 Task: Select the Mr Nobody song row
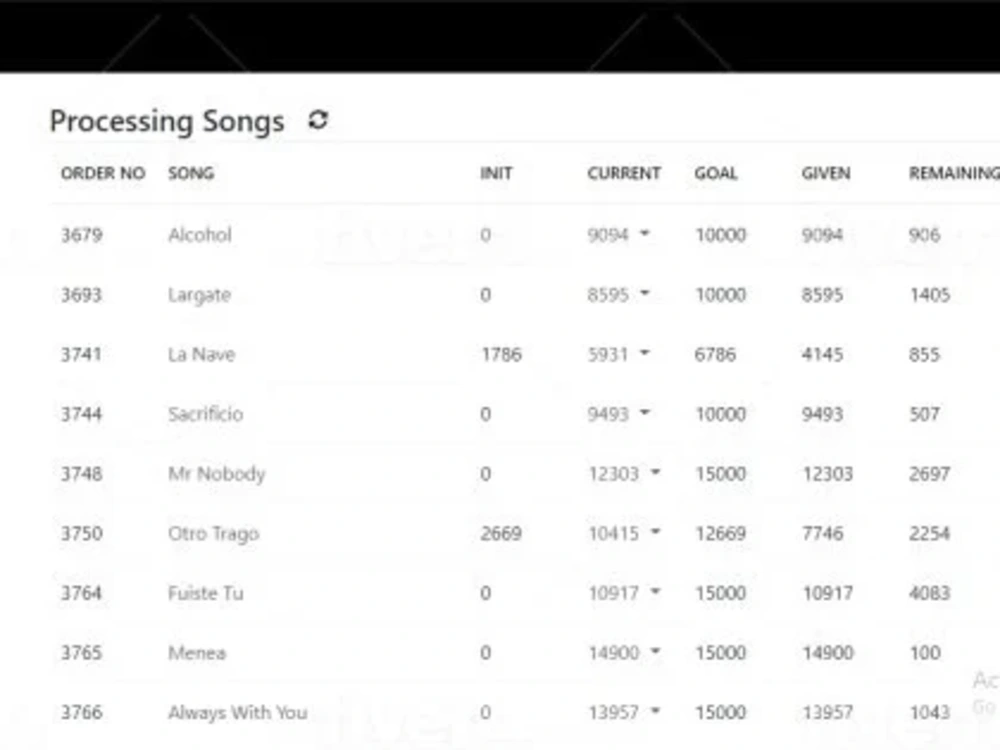point(522,474)
